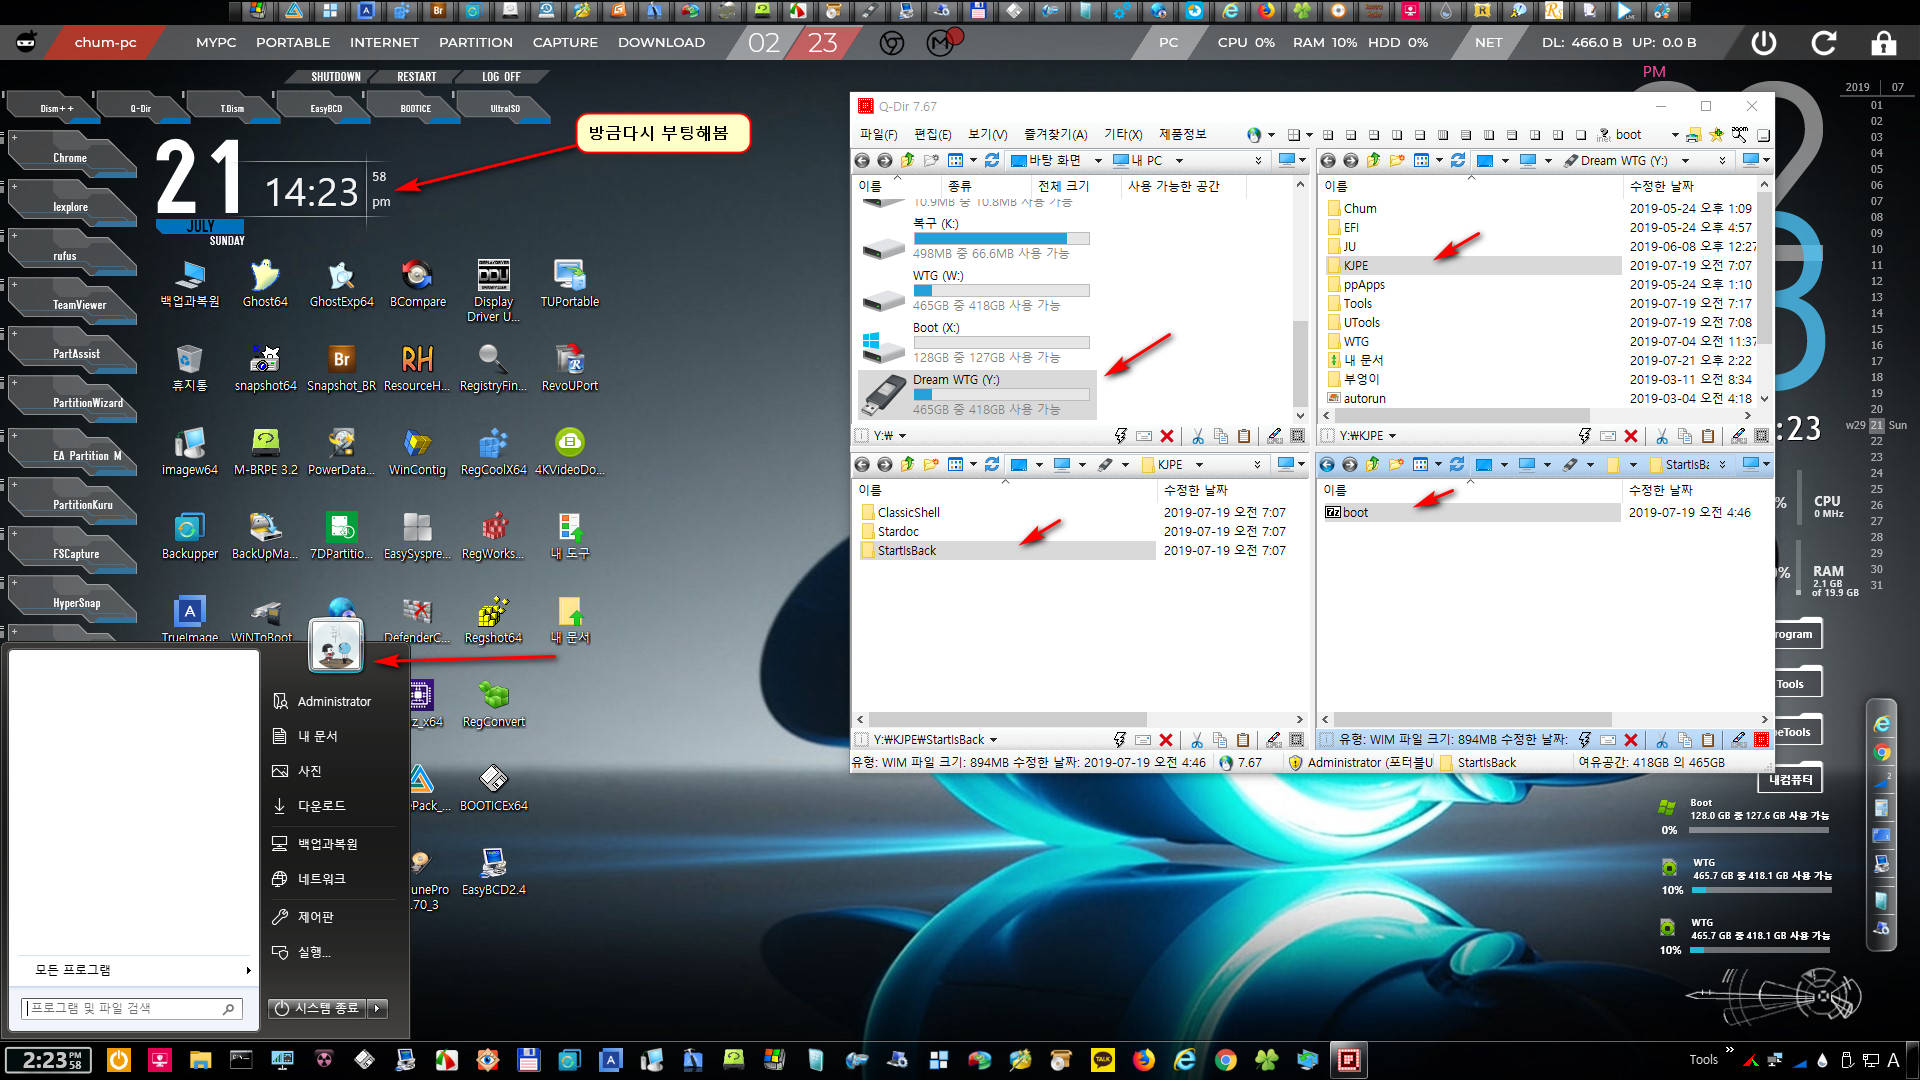Open Y:\ address dropdown in top-left pane

pyautogui.click(x=902, y=436)
